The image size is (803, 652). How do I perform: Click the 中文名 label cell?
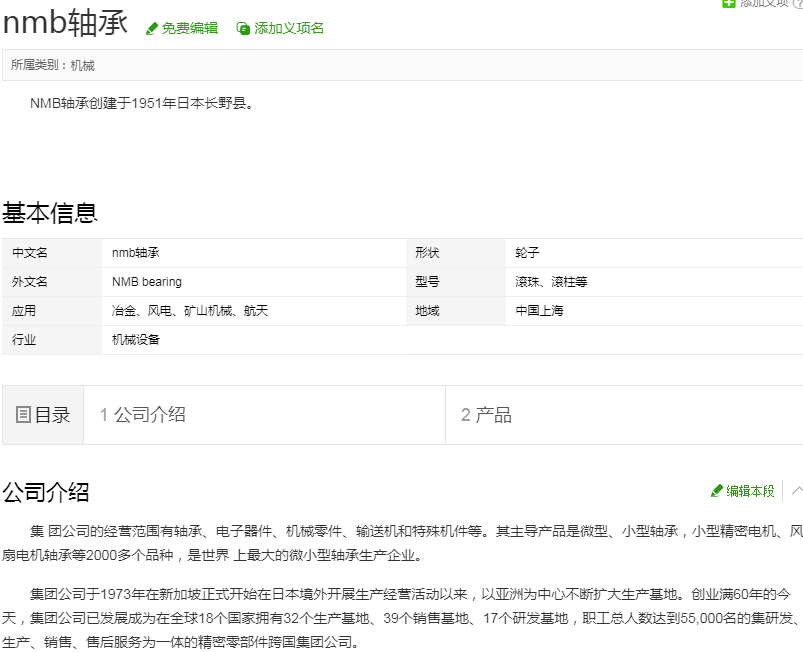[x=52, y=253]
